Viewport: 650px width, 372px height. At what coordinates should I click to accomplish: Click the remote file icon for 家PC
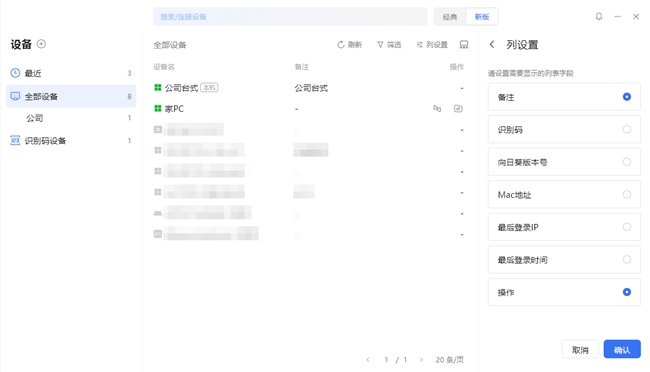pos(458,109)
